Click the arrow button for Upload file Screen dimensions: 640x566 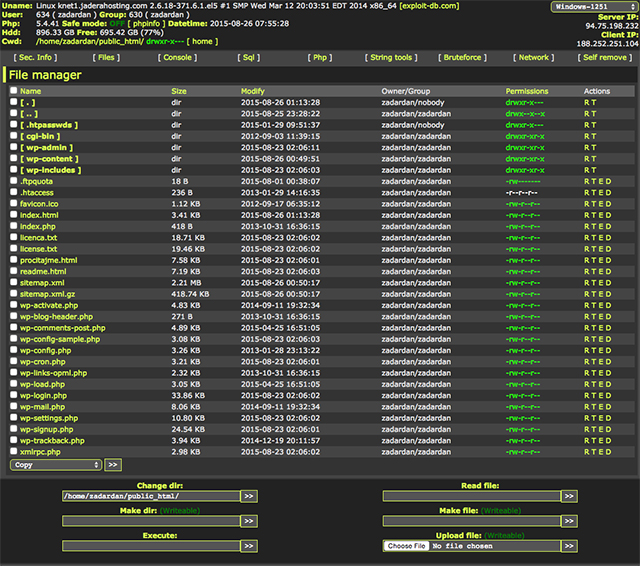pyautogui.click(x=569, y=546)
